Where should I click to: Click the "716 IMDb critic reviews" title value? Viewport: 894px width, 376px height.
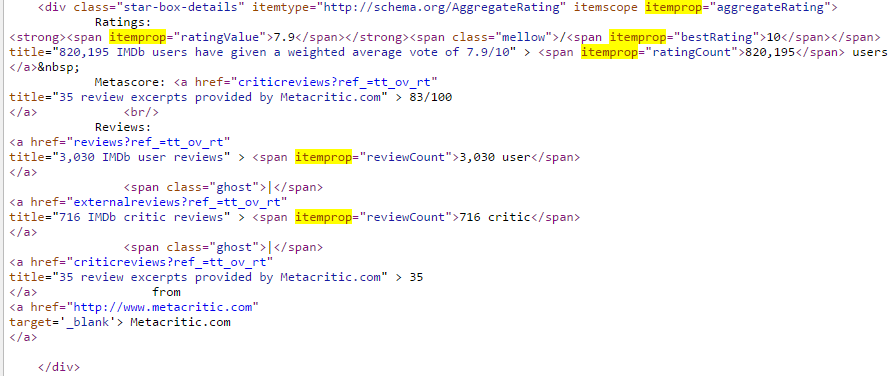tap(141, 217)
